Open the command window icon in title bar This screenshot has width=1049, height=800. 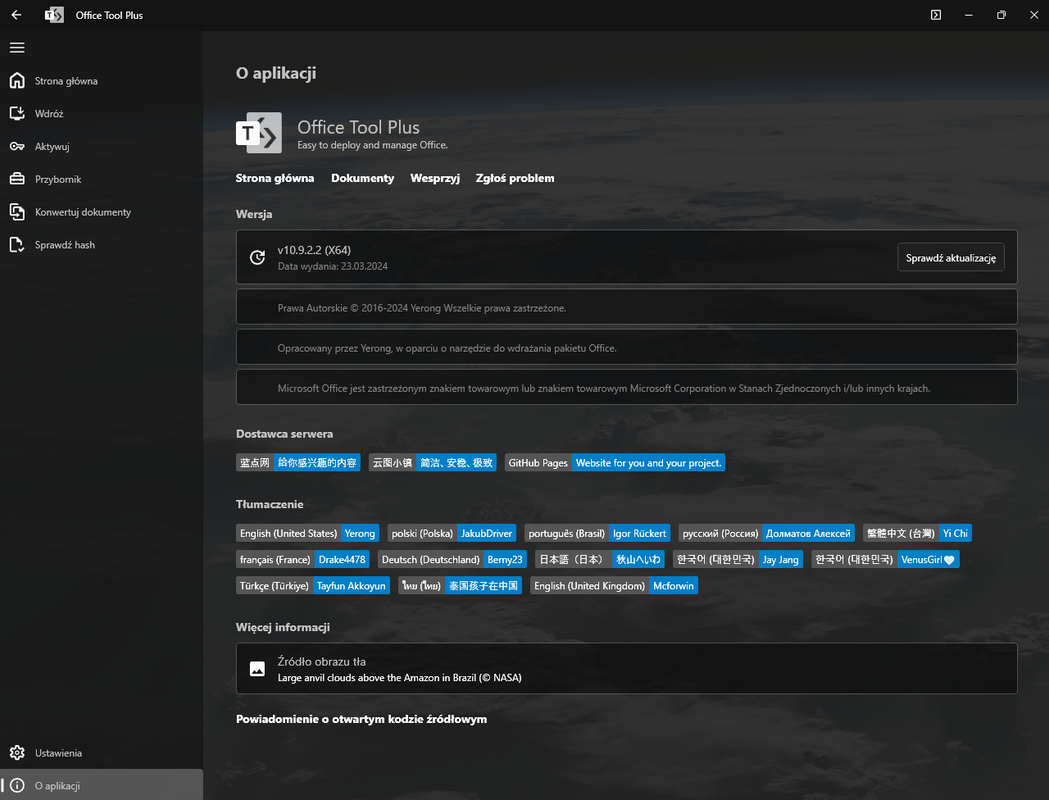936,15
